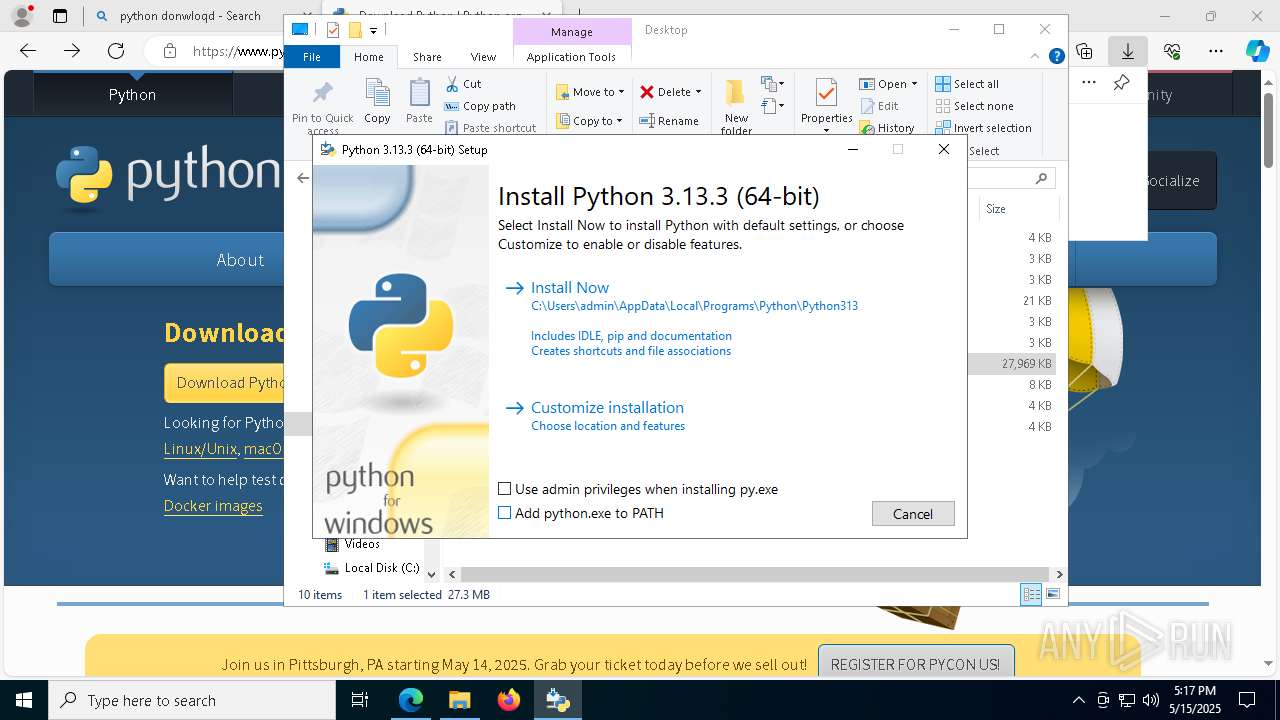Create a New folder from the ribbon
The height and width of the screenshot is (720, 1280).
pos(736,106)
